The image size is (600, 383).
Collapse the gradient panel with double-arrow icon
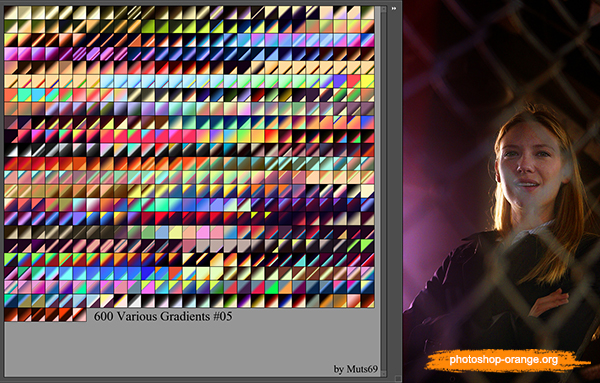394,8
